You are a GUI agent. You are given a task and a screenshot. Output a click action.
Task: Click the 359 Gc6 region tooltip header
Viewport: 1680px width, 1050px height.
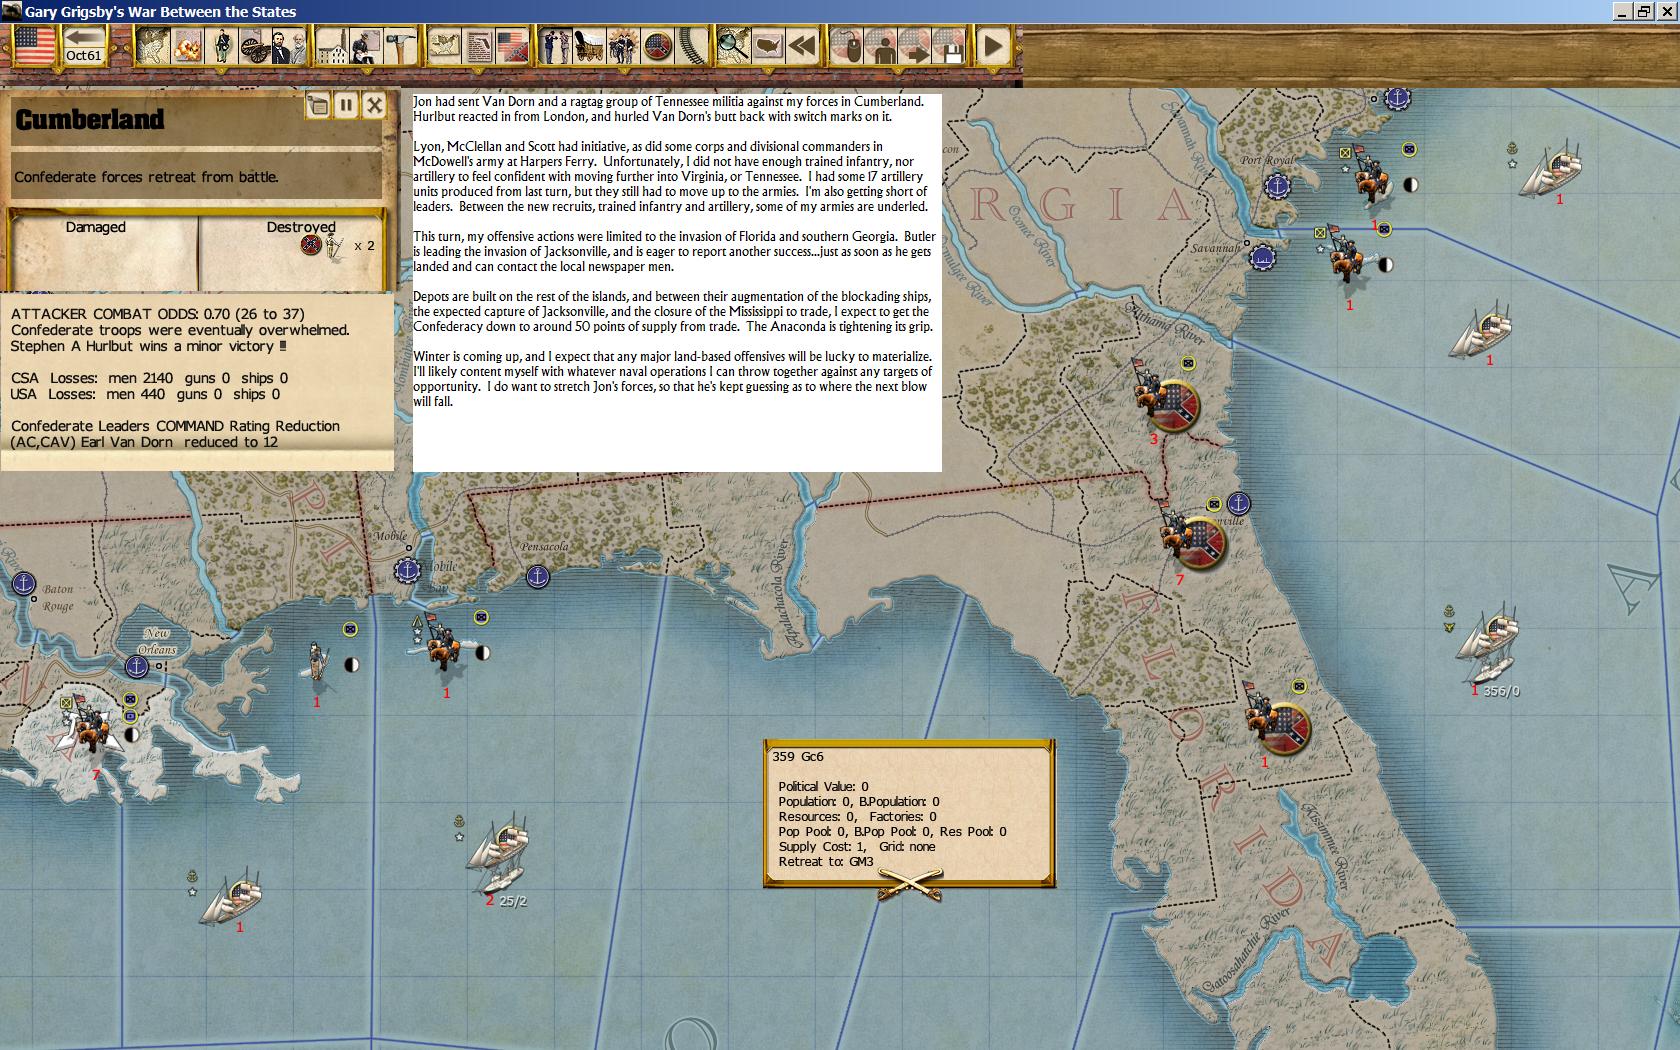pos(797,757)
